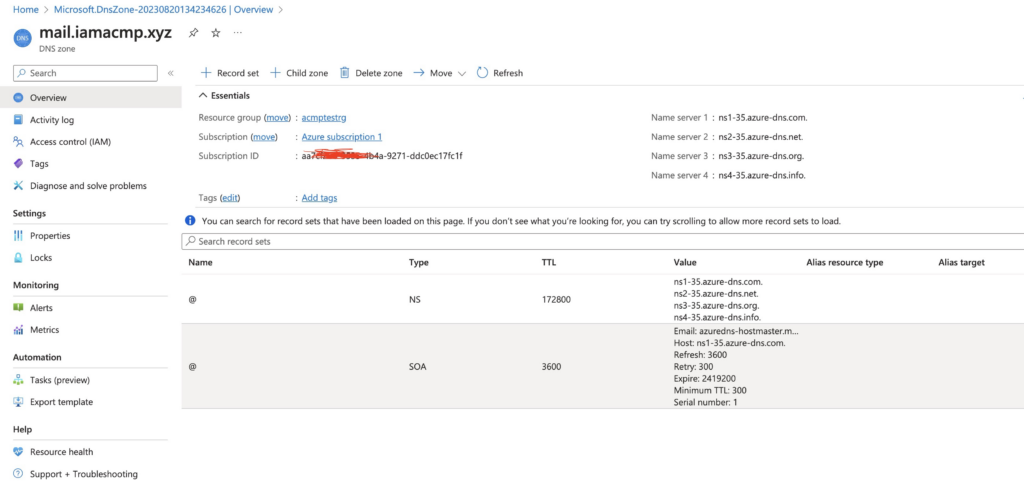Click edit link next to Tags
This screenshot has width=1024, height=494.
[x=230, y=198]
